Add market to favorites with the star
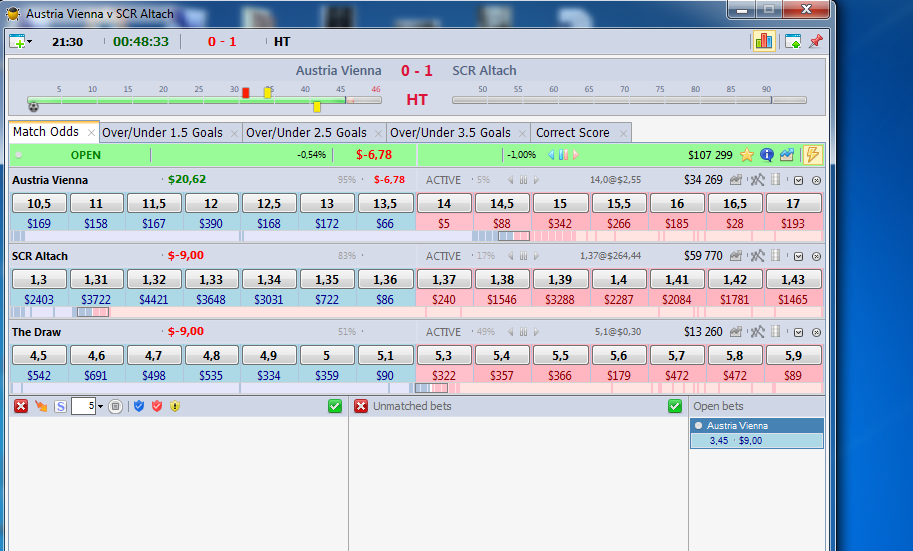The image size is (913, 551). pyautogui.click(x=746, y=155)
